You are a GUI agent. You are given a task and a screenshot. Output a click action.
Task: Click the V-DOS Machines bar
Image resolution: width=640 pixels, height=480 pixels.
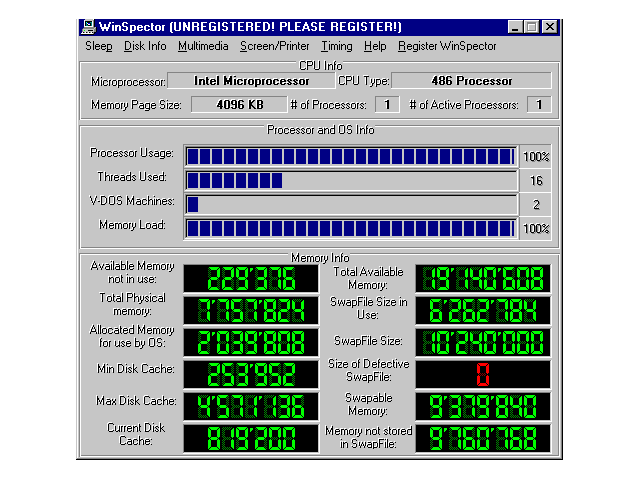[x=350, y=204]
